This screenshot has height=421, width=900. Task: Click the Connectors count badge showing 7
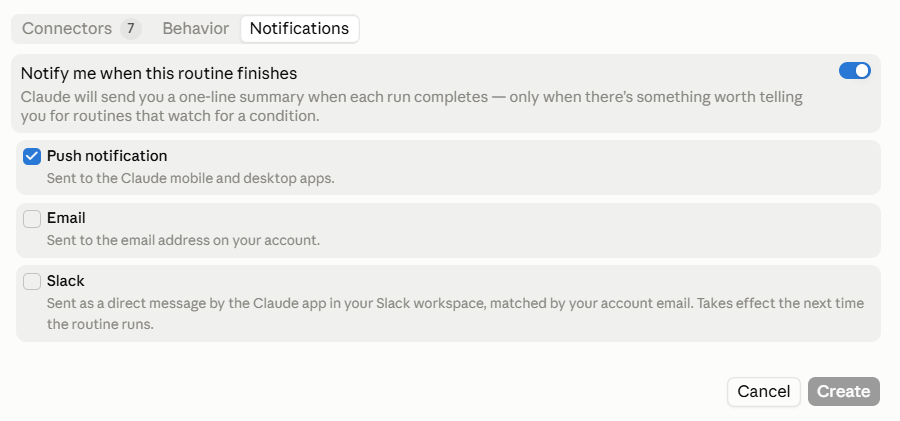(x=131, y=29)
